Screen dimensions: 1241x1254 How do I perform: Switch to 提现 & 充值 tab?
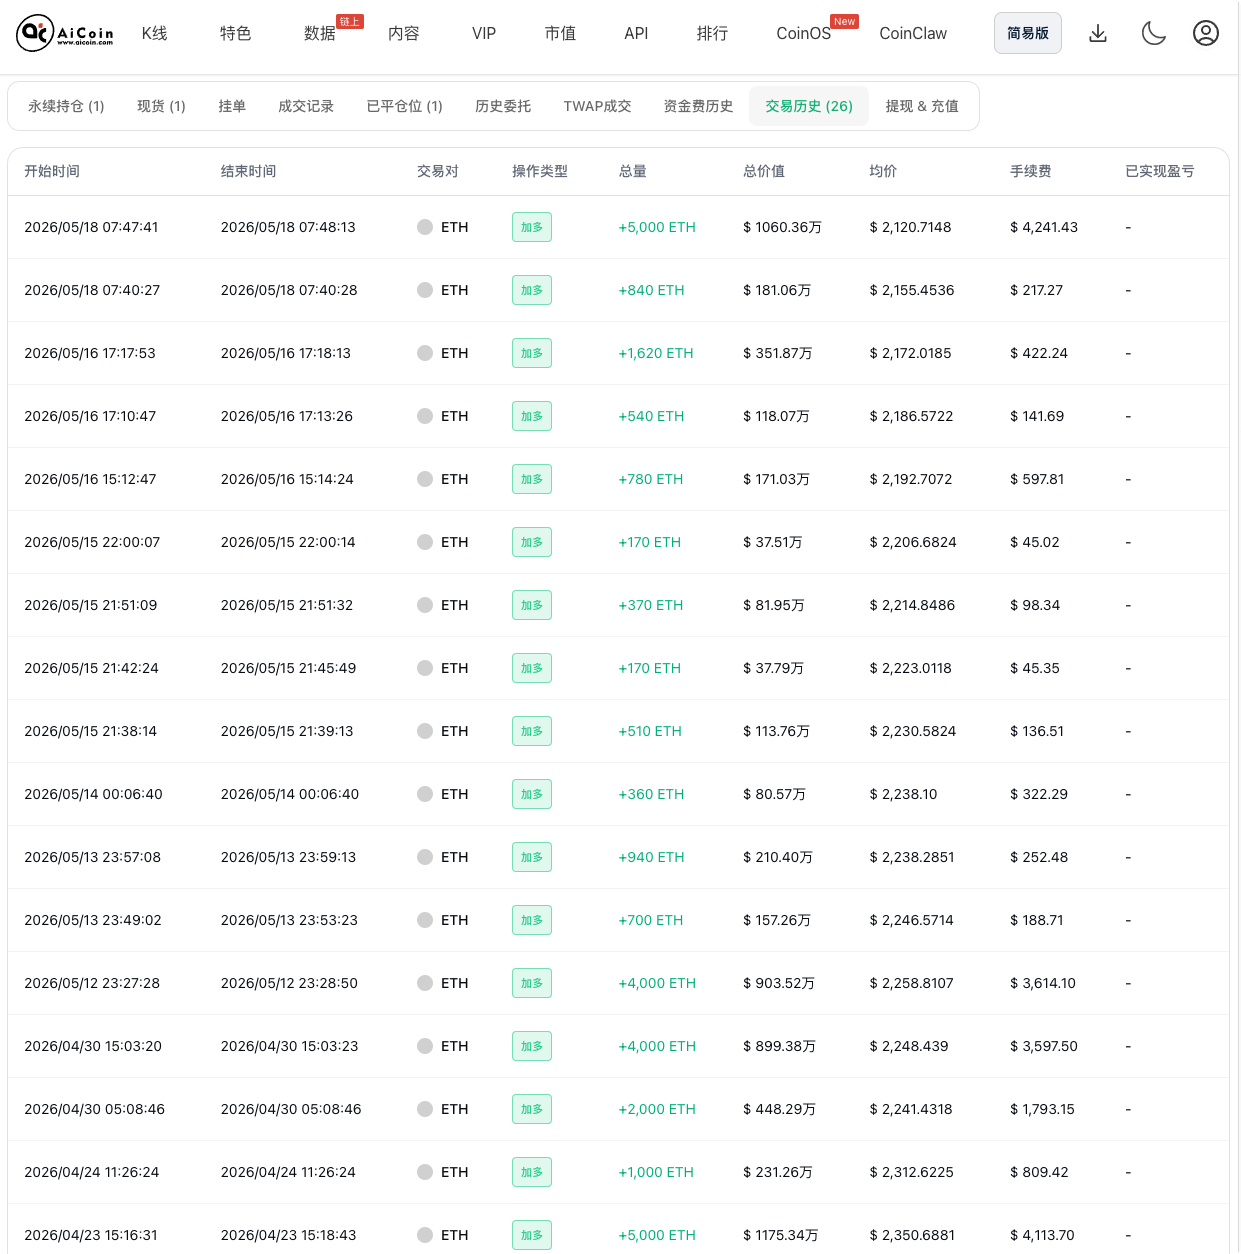922,106
